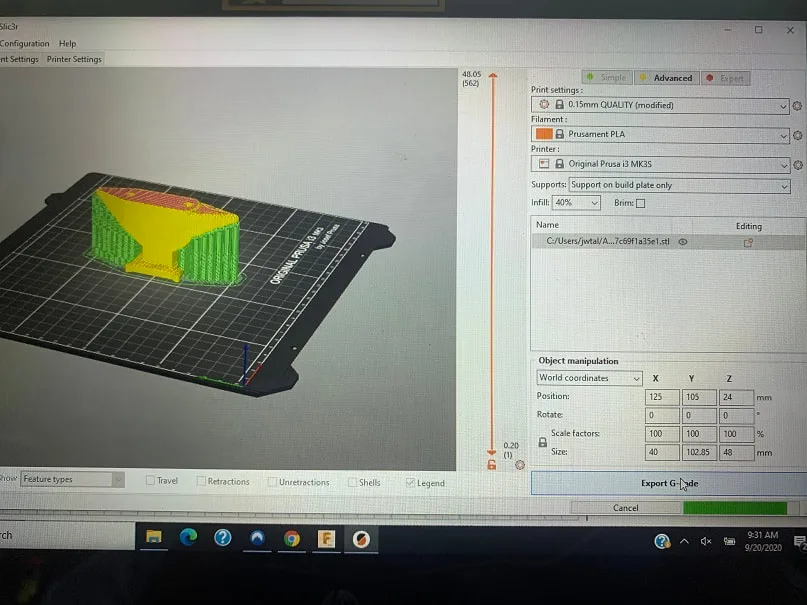Toggle the Legend checkbox

[x=410, y=483]
